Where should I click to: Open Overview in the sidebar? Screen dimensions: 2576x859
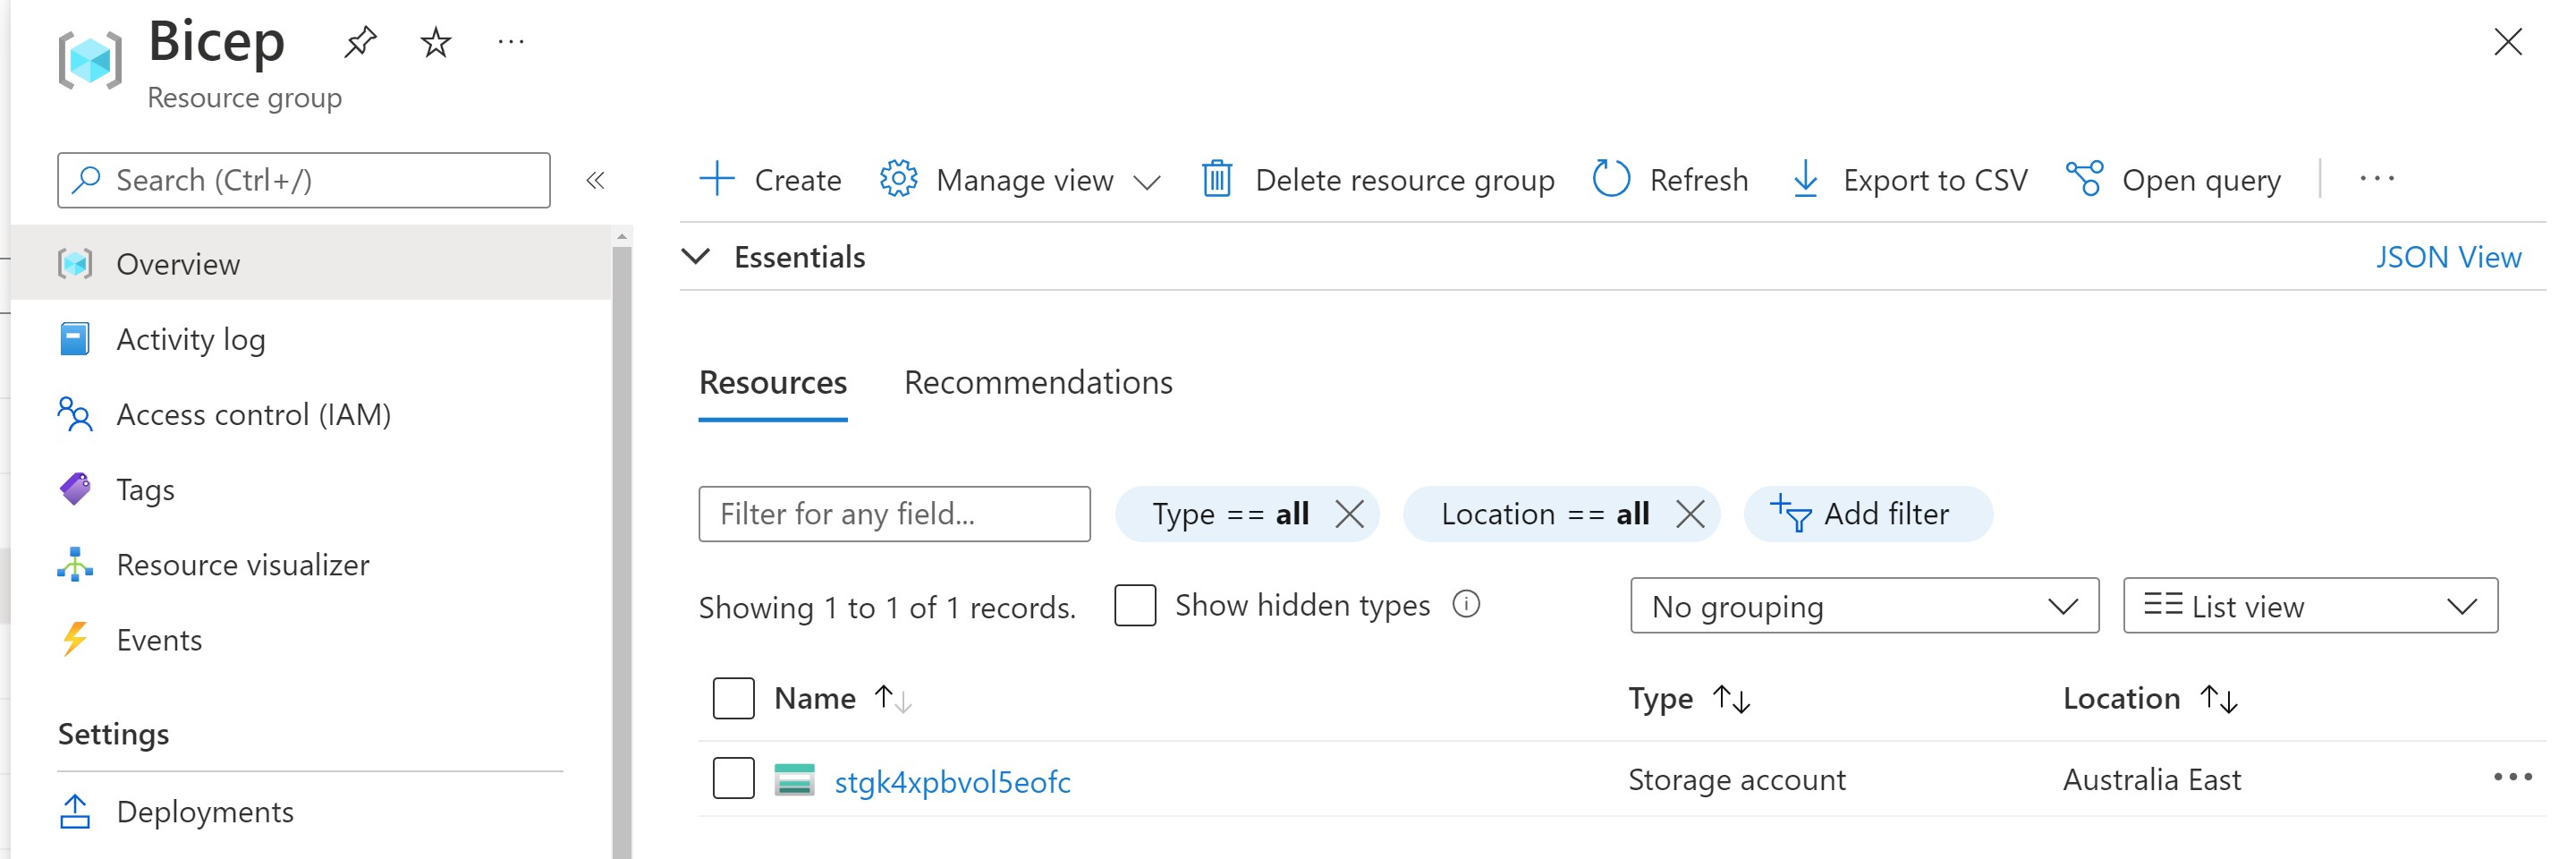(310, 263)
